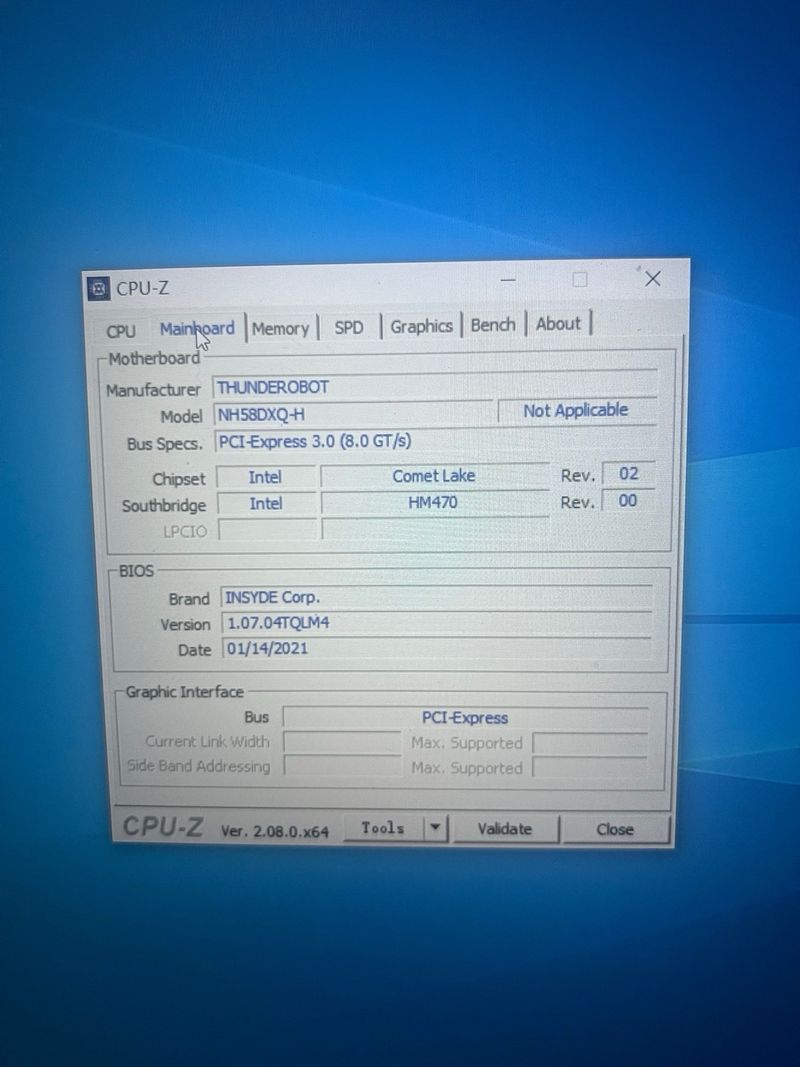Click the Close button
The height and width of the screenshot is (1067, 800).
pyautogui.click(x=615, y=830)
